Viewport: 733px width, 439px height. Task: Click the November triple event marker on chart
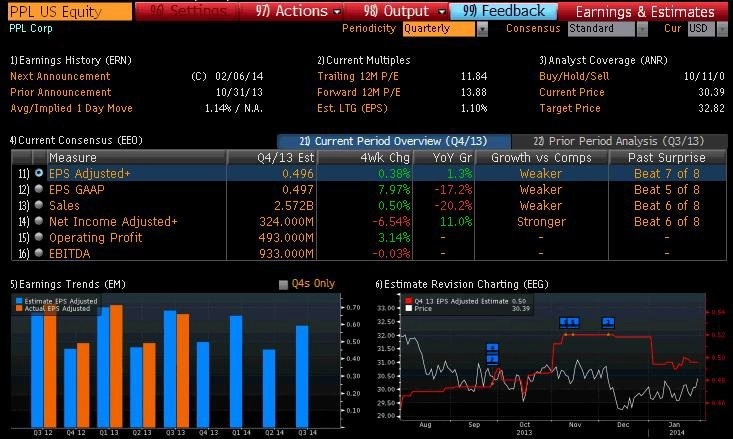pyautogui.click(x=569, y=322)
